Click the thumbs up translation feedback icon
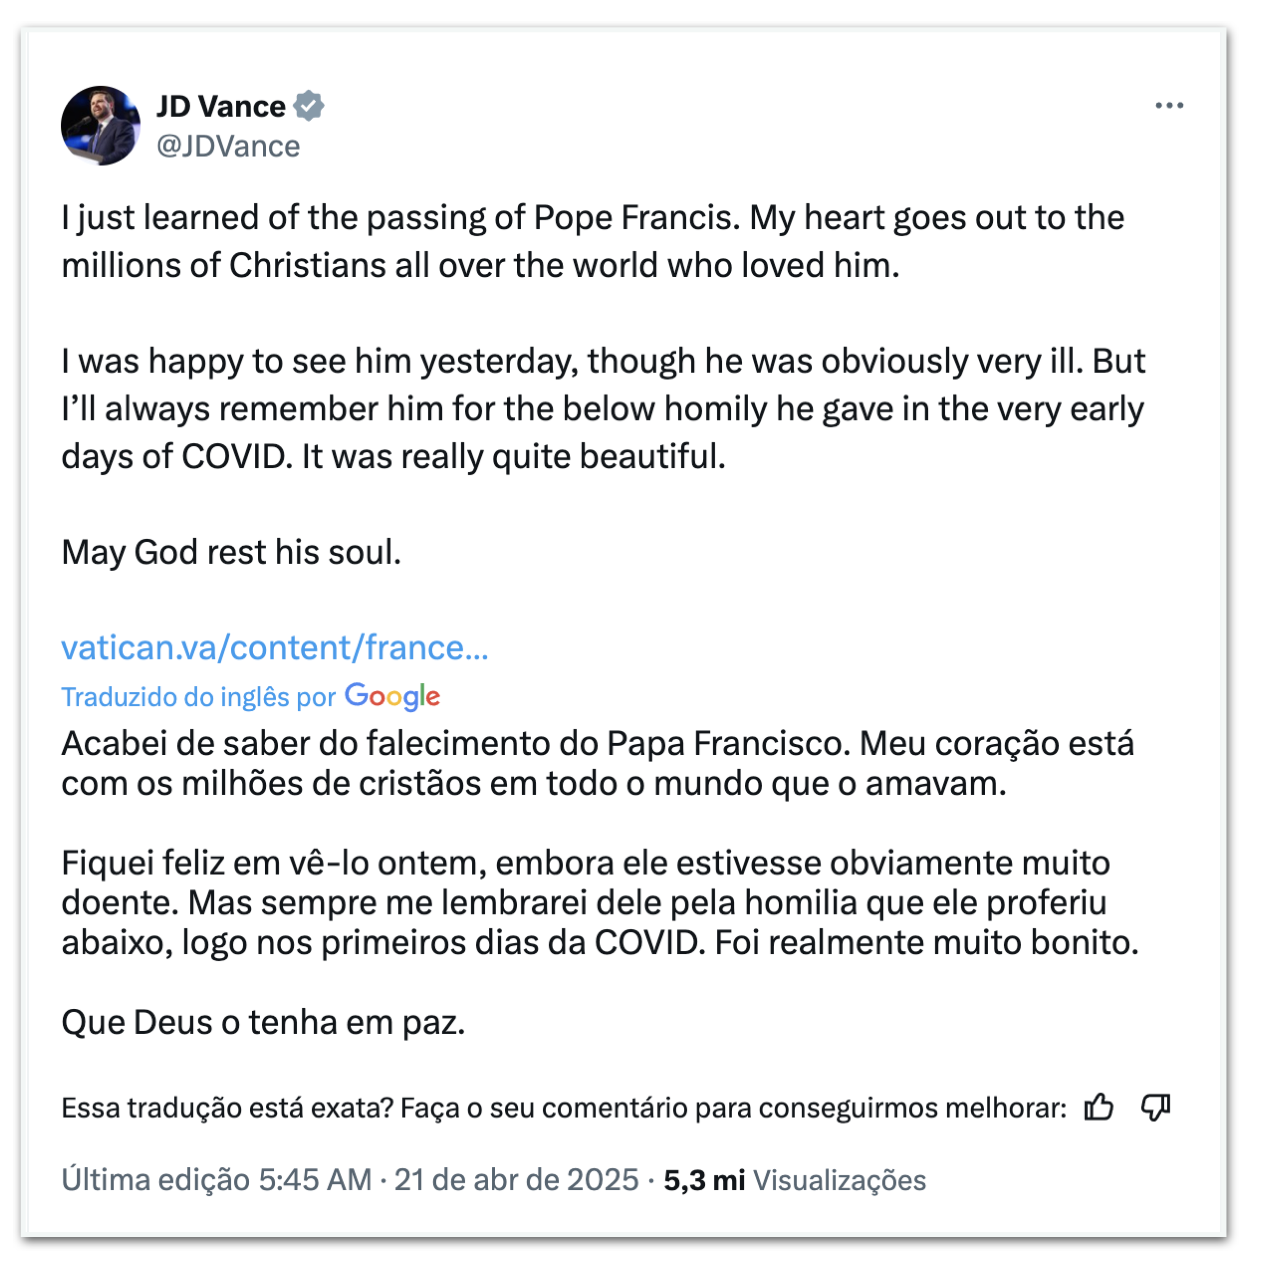The image size is (1264, 1274). 1099,1107
